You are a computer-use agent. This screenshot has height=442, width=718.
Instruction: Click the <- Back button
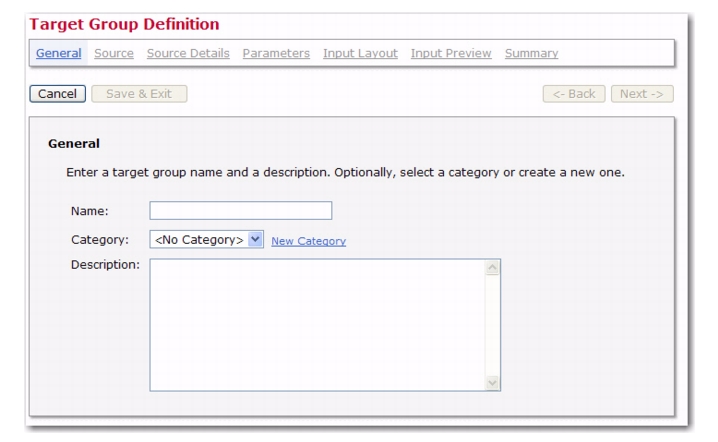click(574, 94)
